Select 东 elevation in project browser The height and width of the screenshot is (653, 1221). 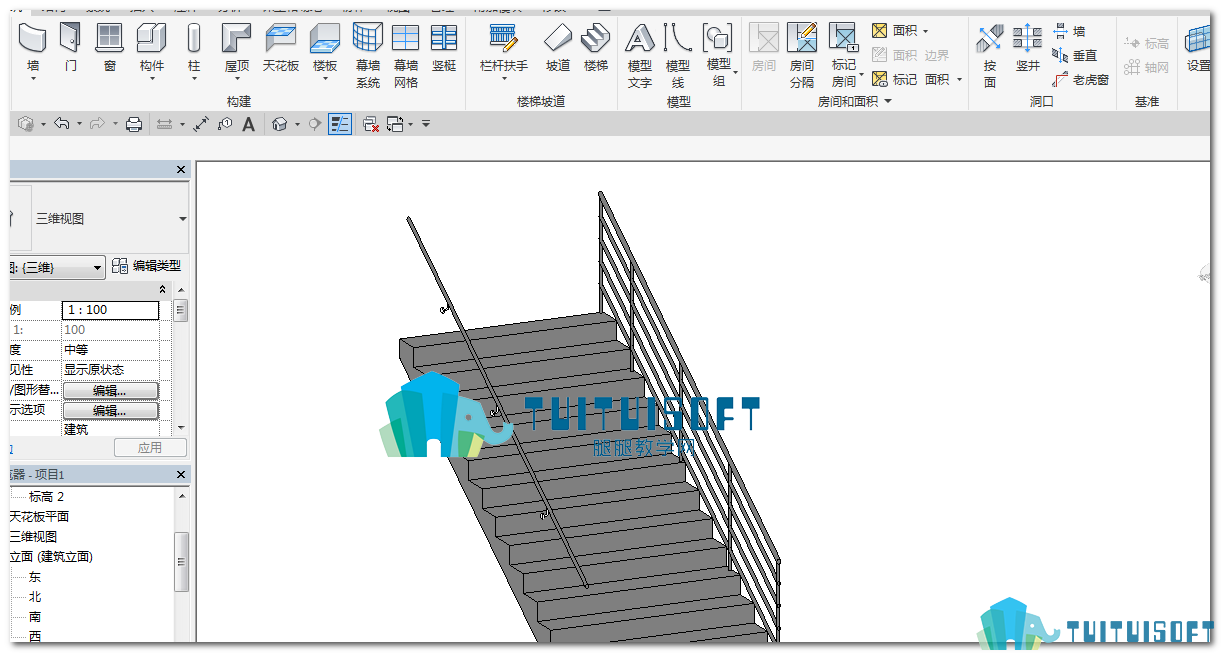coord(35,577)
